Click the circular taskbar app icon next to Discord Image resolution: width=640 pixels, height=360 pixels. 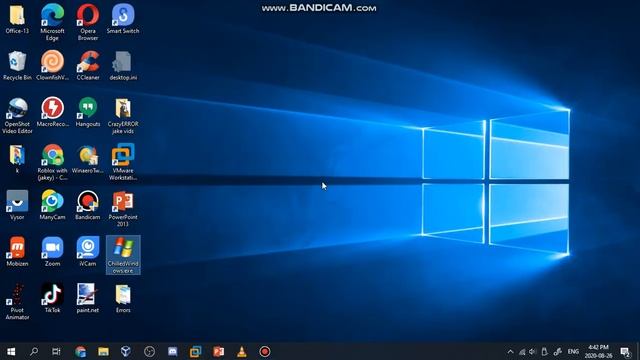pos(149,351)
